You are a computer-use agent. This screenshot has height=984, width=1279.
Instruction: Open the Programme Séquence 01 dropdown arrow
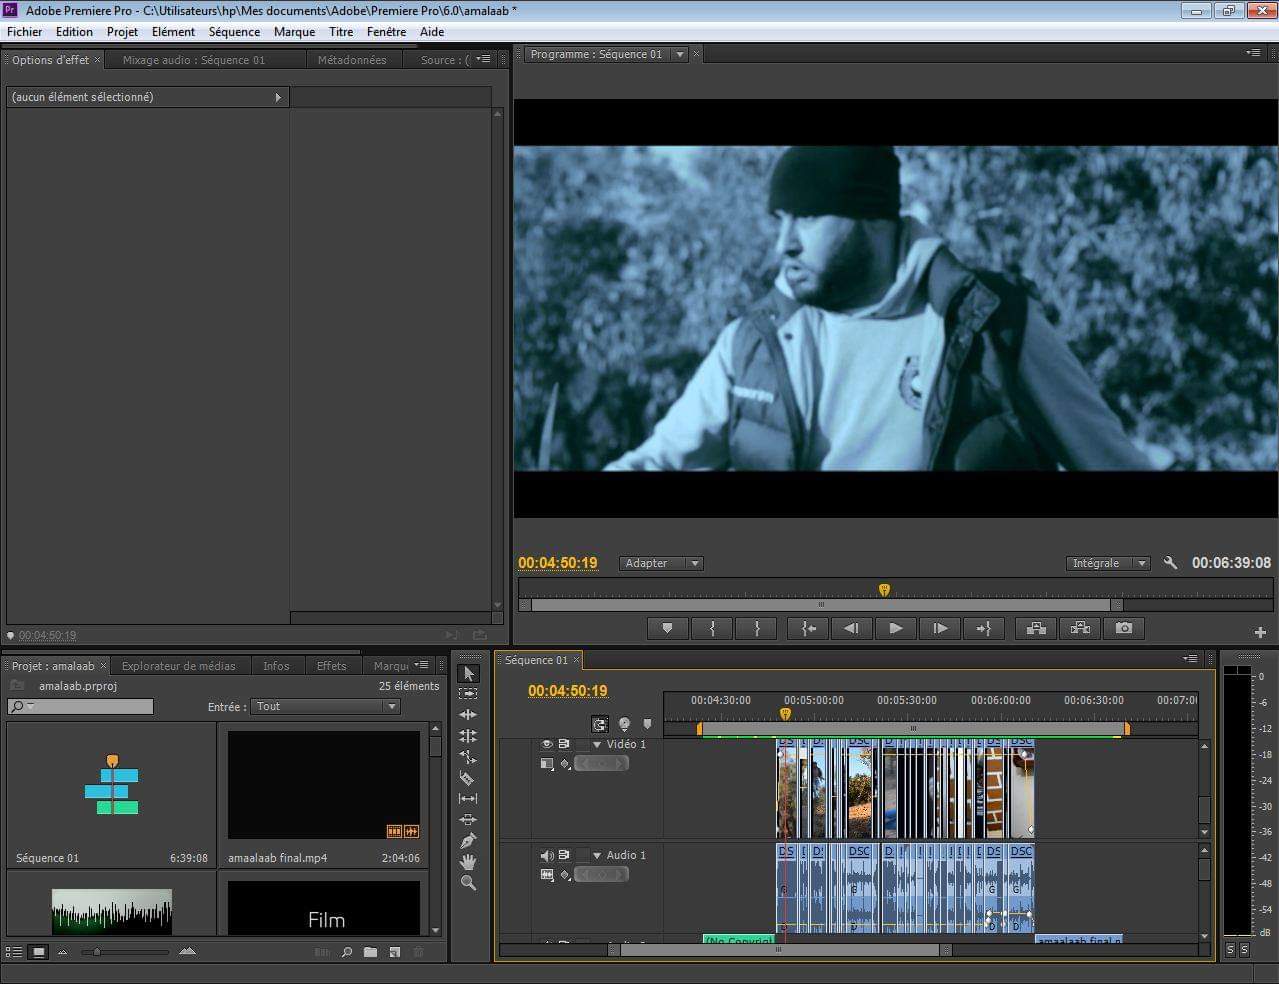click(x=680, y=55)
